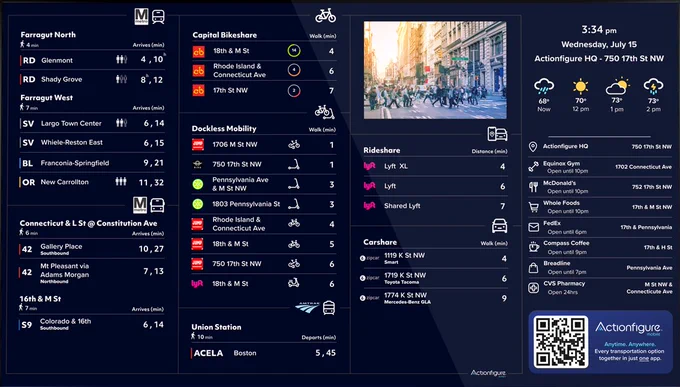This screenshot has height=387, width=680.
Task: Click the pharmacy icon for CVS Pharmacy
Action: [533, 288]
